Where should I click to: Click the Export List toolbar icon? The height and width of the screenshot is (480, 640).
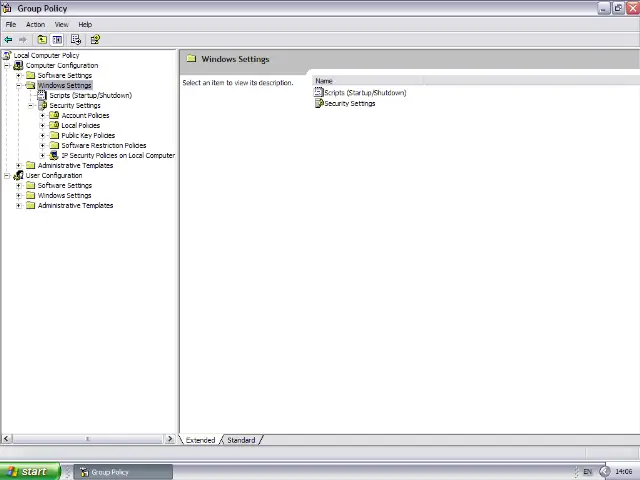75,40
